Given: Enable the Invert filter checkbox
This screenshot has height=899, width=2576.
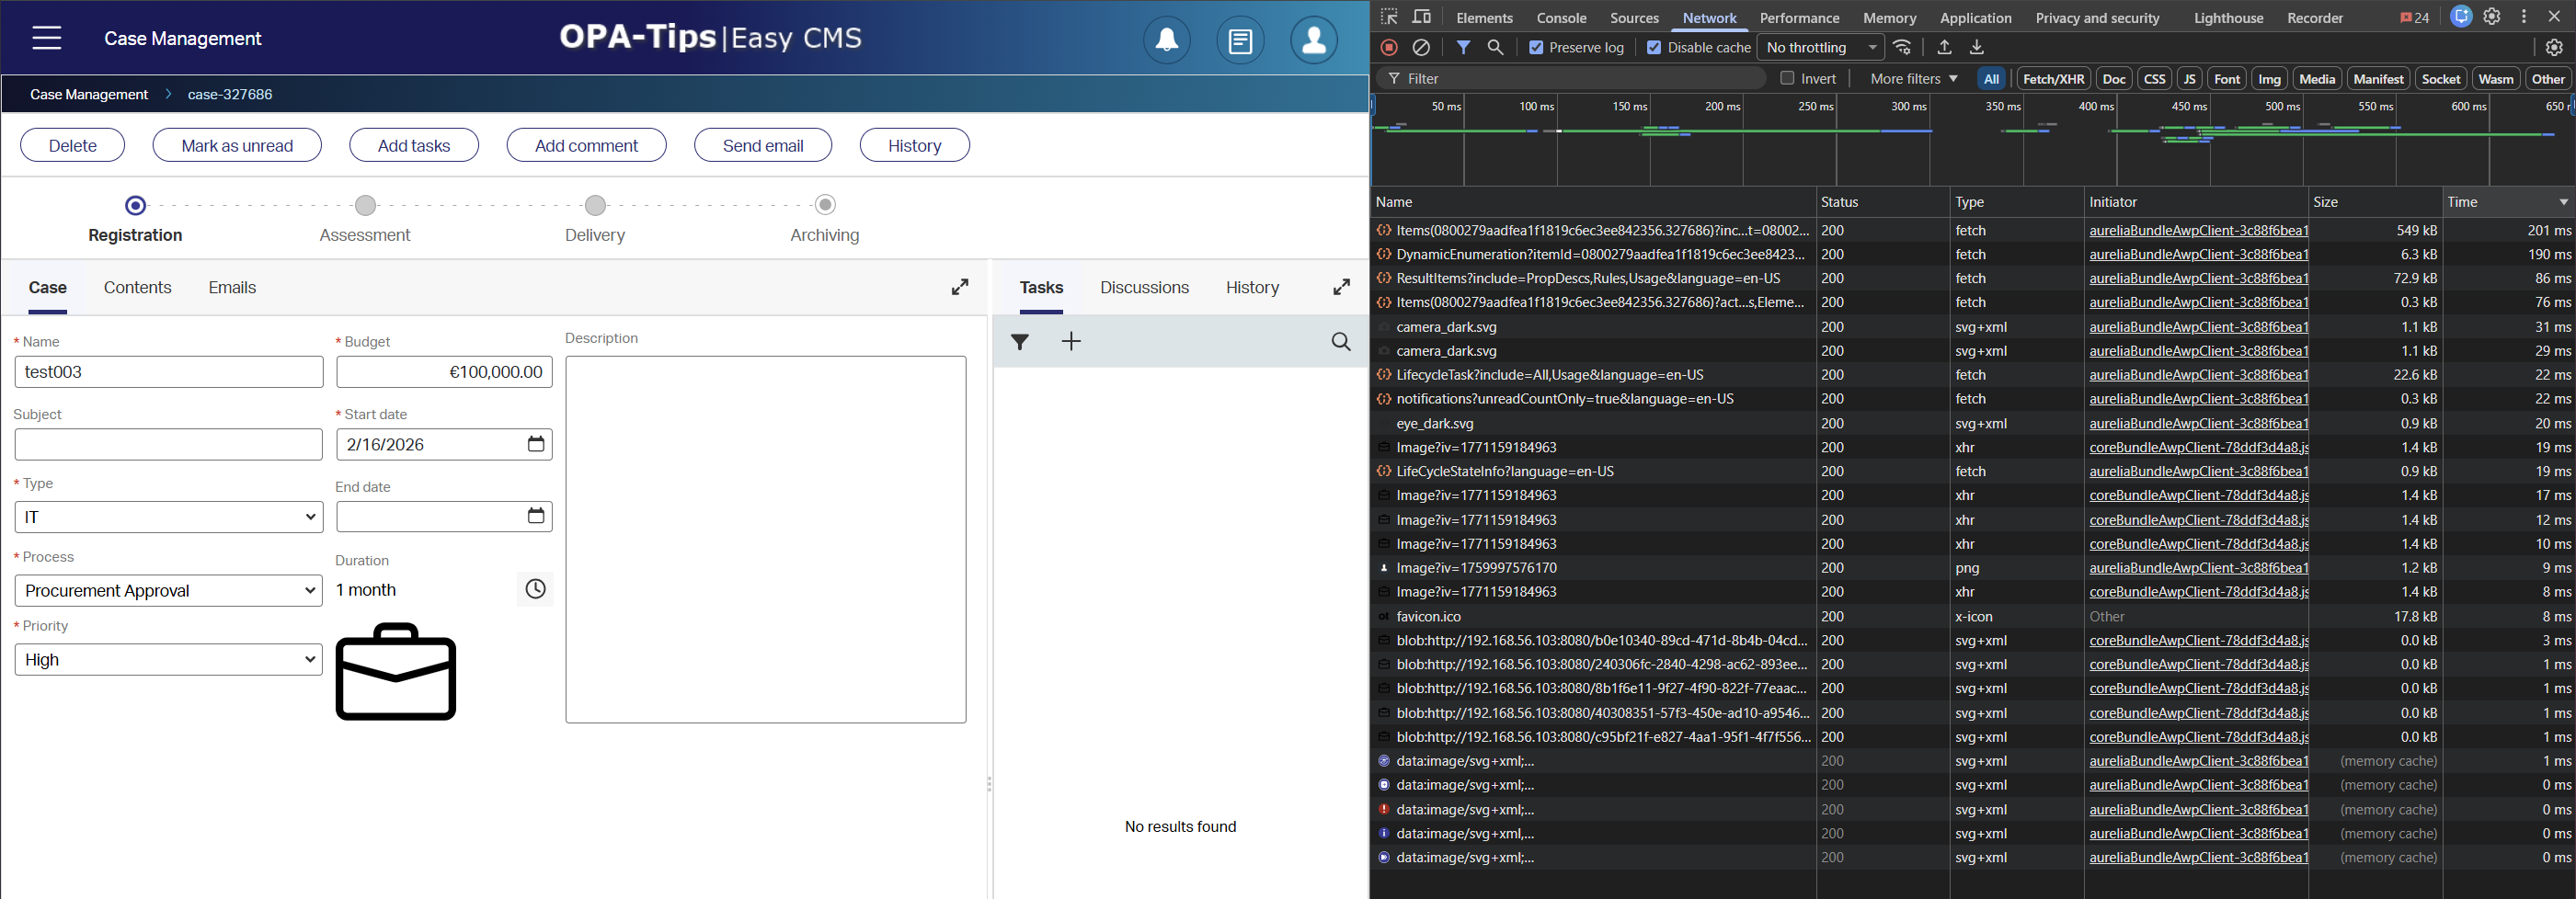Looking at the screenshot, I should click(x=1787, y=78).
